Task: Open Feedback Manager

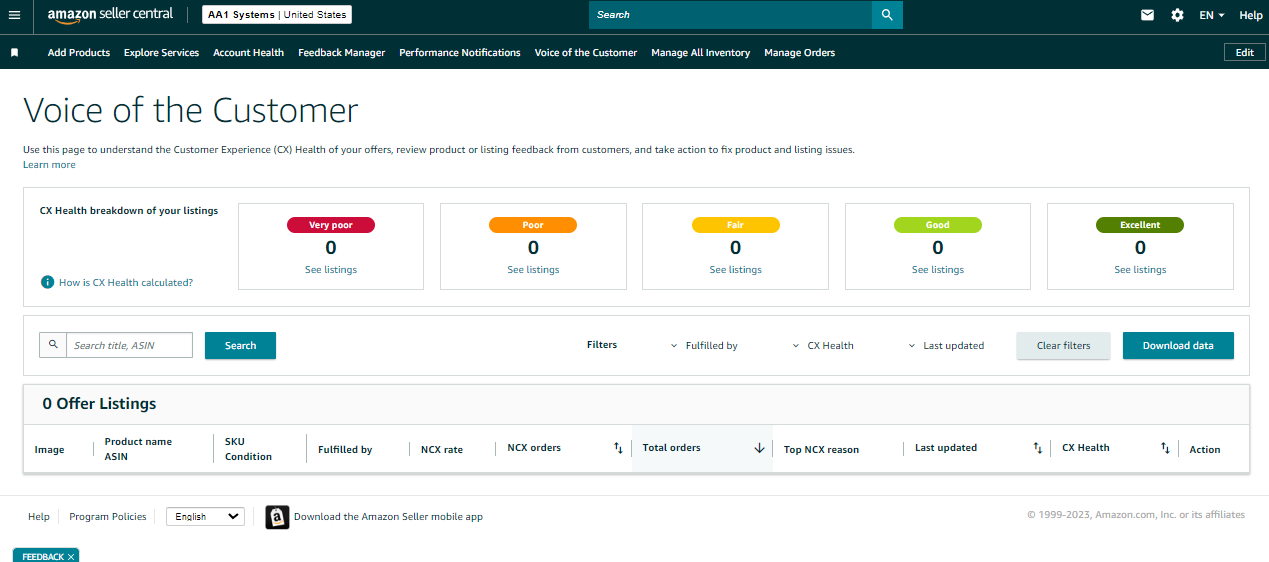Action: (x=341, y=53)
